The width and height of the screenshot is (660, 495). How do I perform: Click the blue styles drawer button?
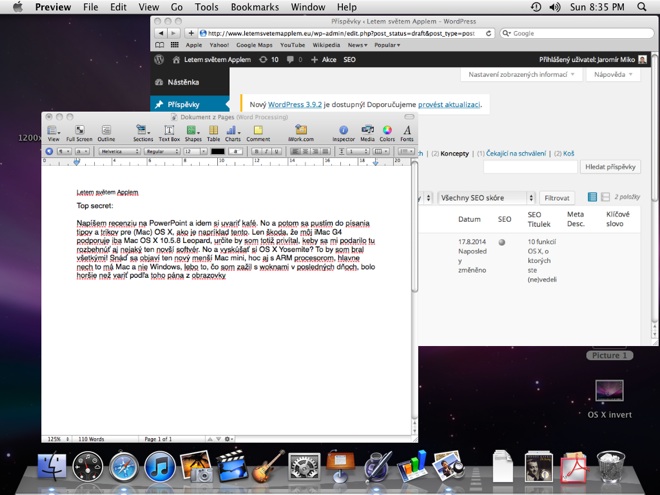49,151
